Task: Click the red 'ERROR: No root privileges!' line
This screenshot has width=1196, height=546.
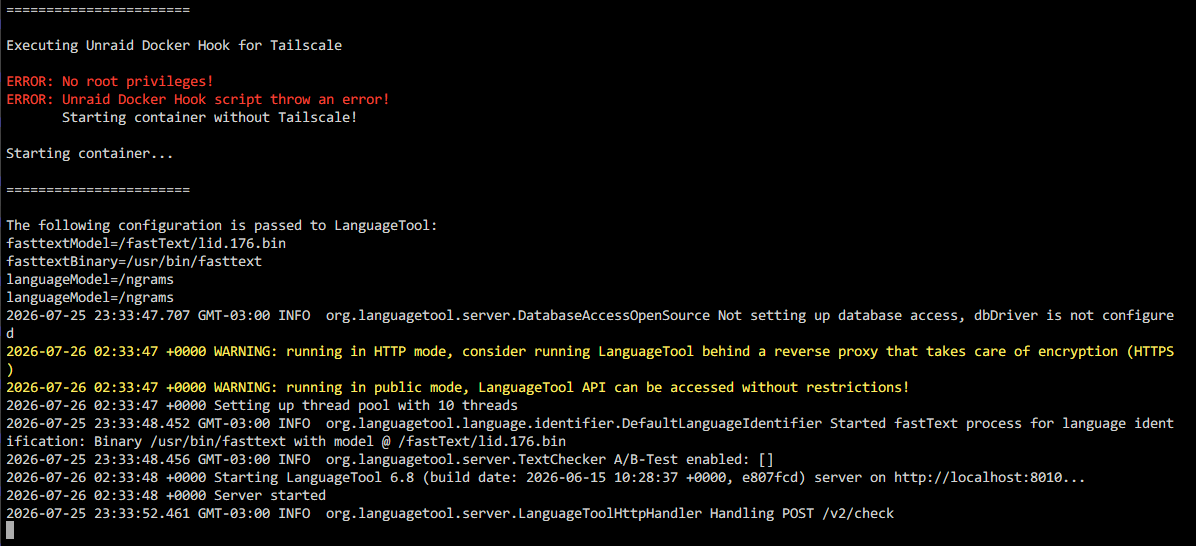Action: click(109, 82)
